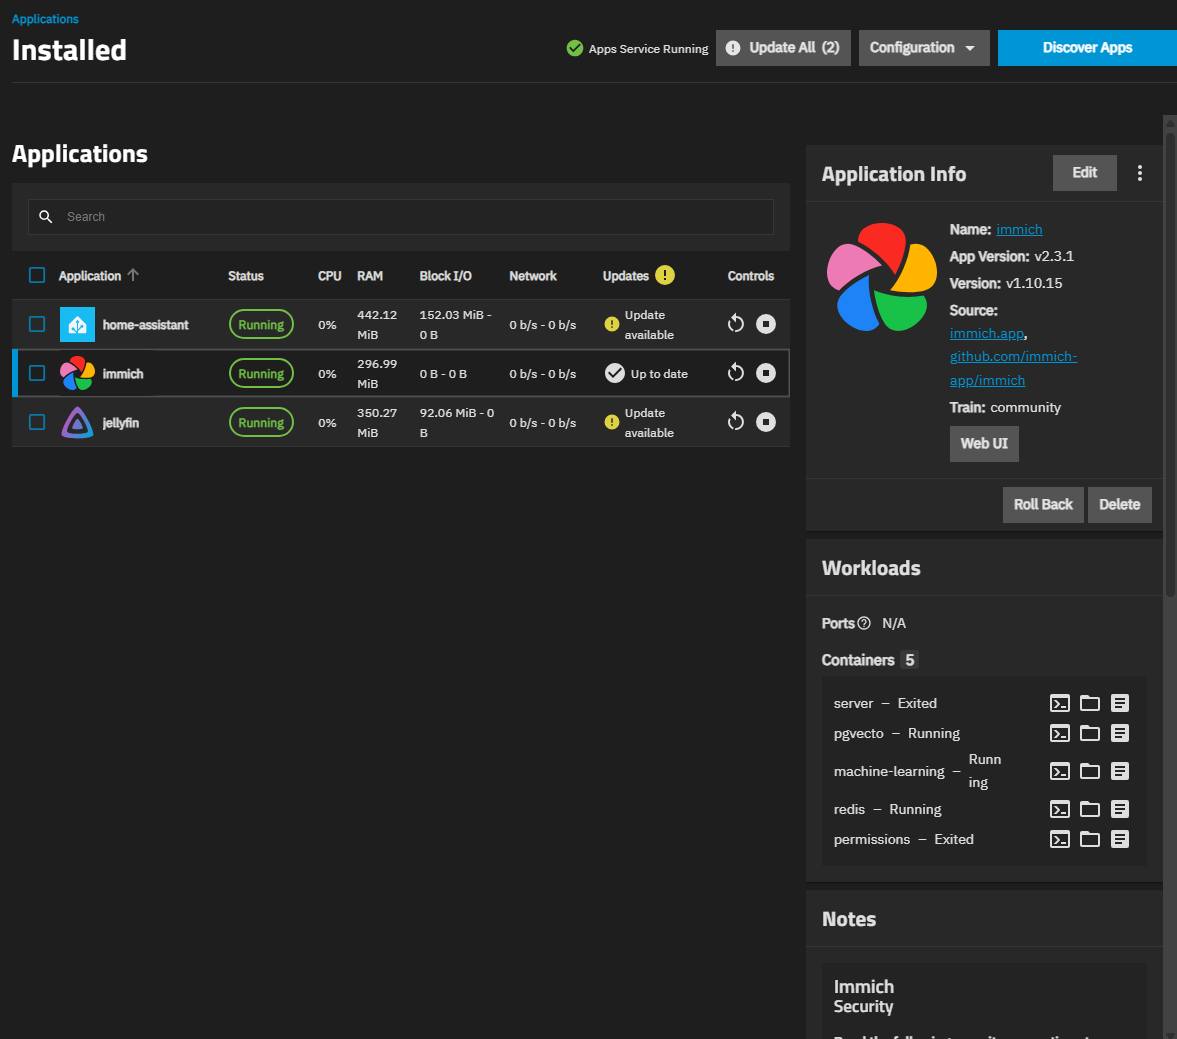Click the home-assistant Running status badge

click(261, 324)
